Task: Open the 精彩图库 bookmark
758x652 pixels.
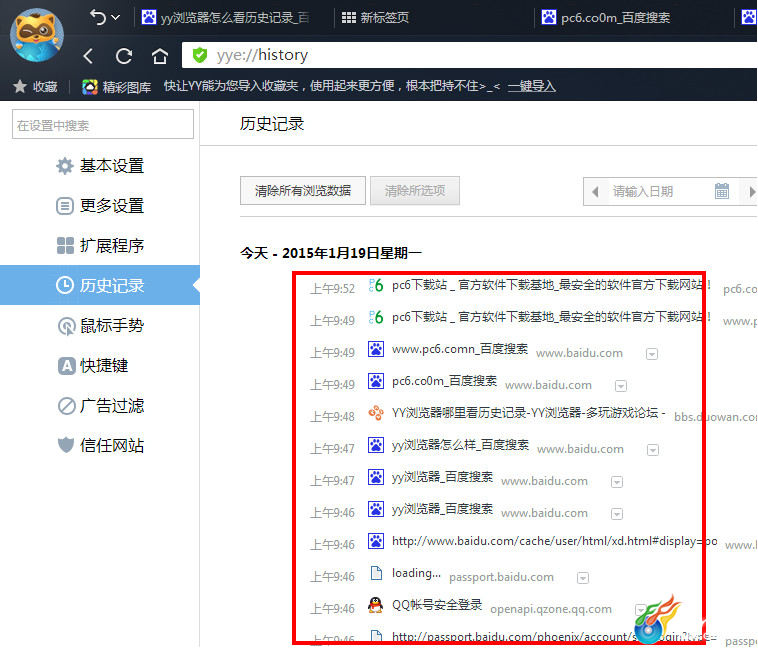Action: 117,87
